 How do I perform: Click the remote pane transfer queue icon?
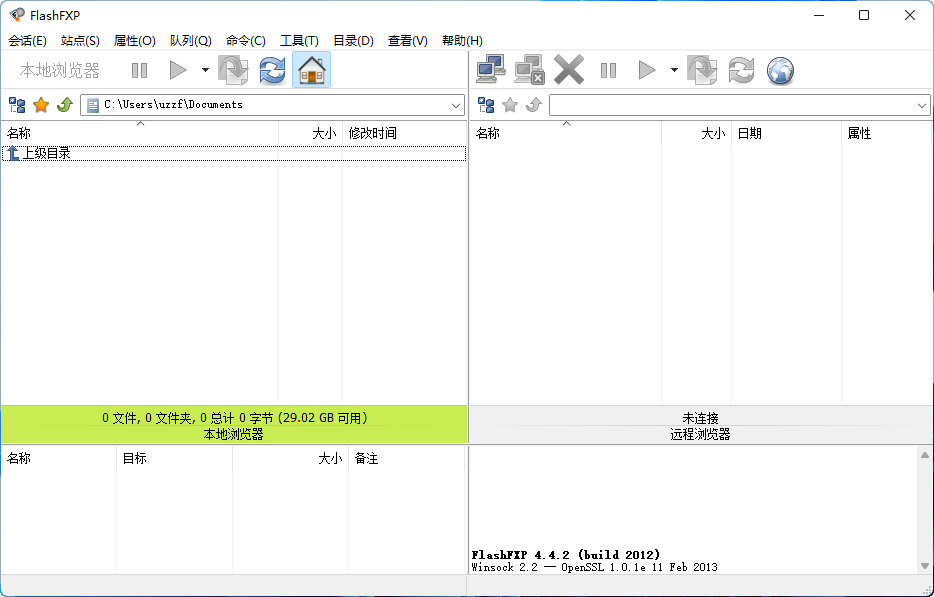click(x=702, y=70)
